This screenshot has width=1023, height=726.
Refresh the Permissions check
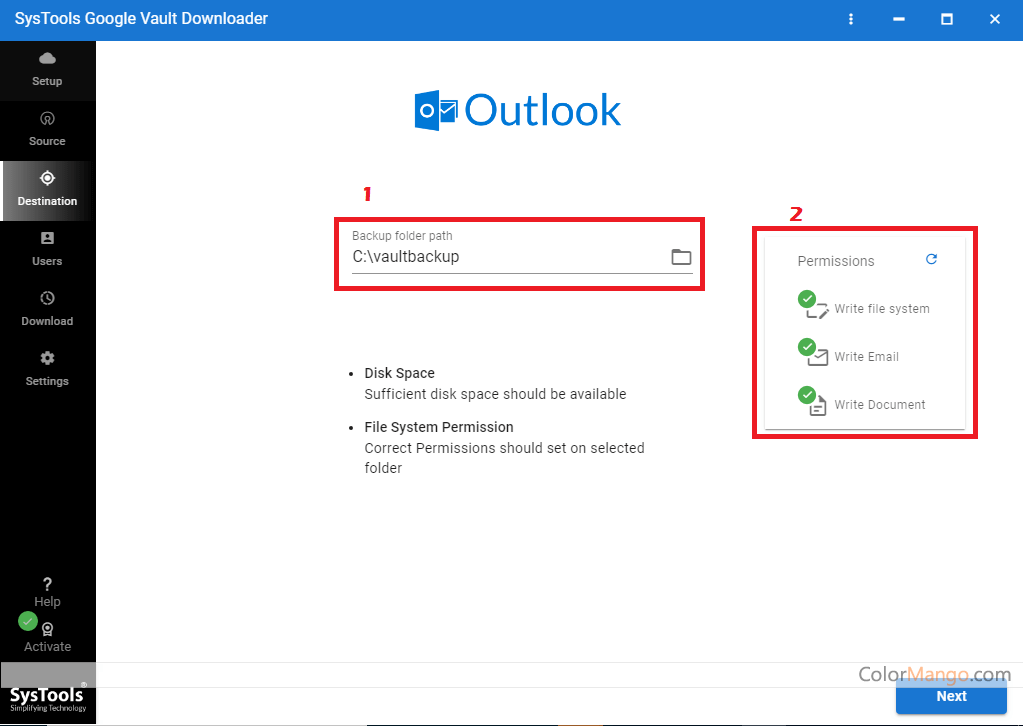[x=931, y=259]
